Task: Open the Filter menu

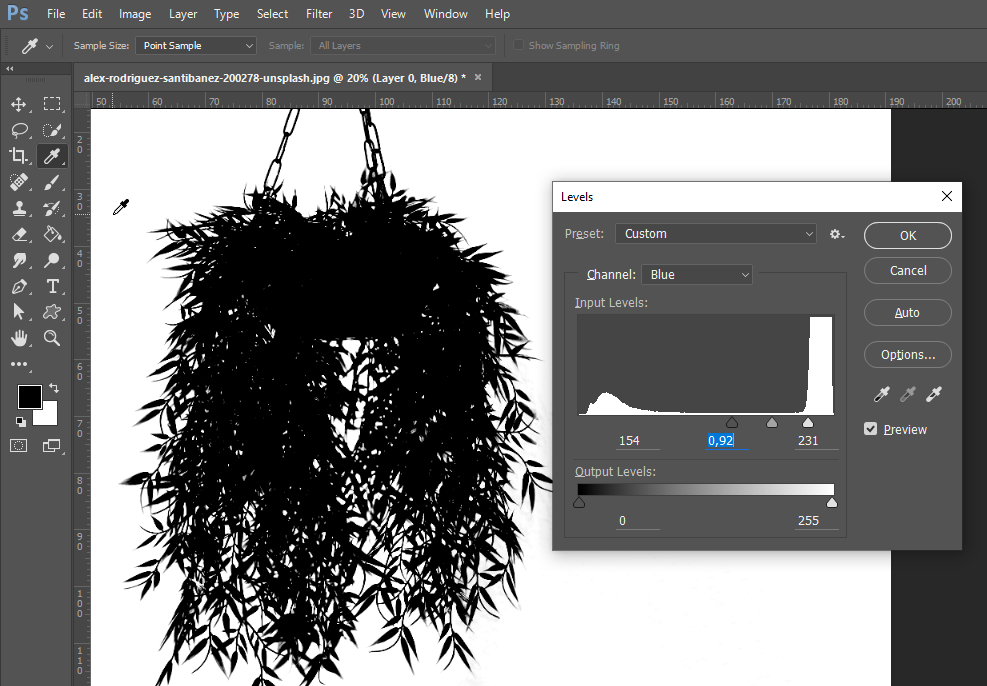Action: coord(319,14)
